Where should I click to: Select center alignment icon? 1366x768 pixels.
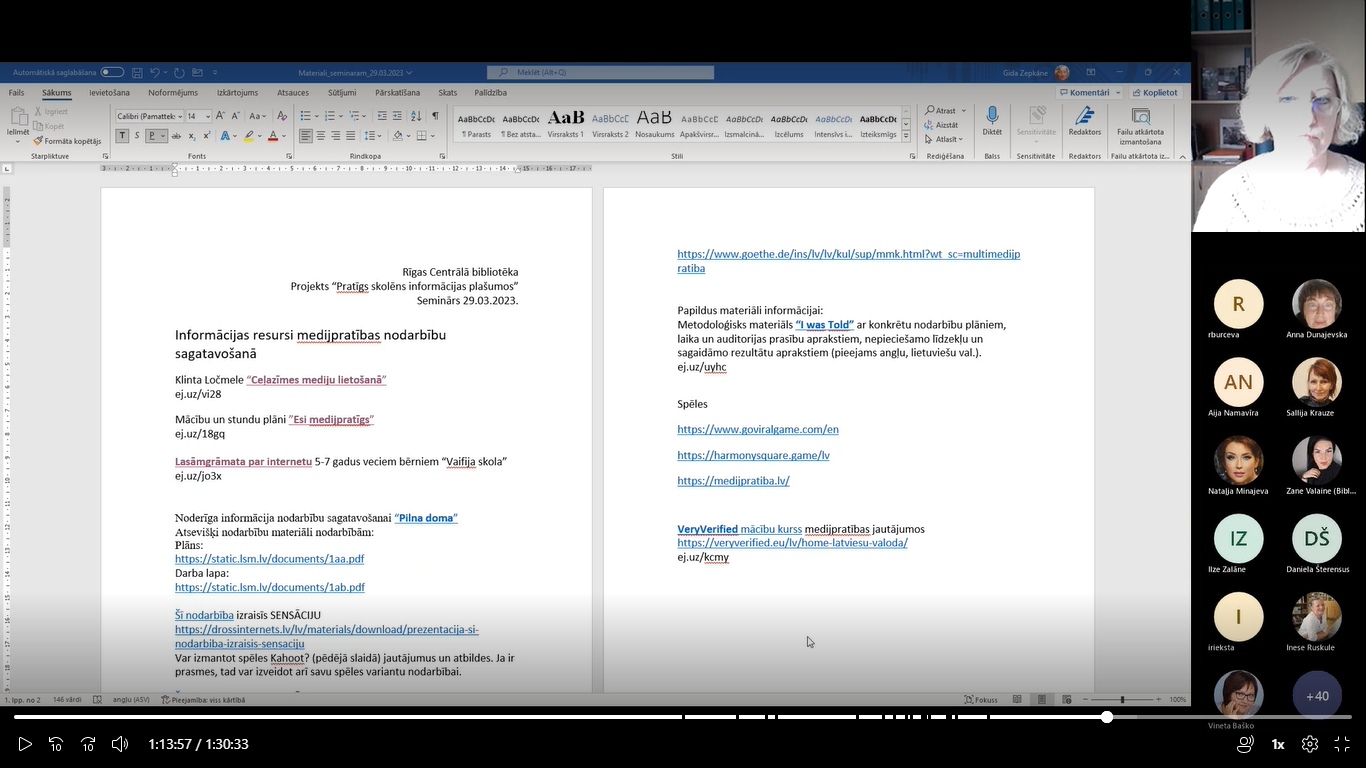[x=321, y=136]
